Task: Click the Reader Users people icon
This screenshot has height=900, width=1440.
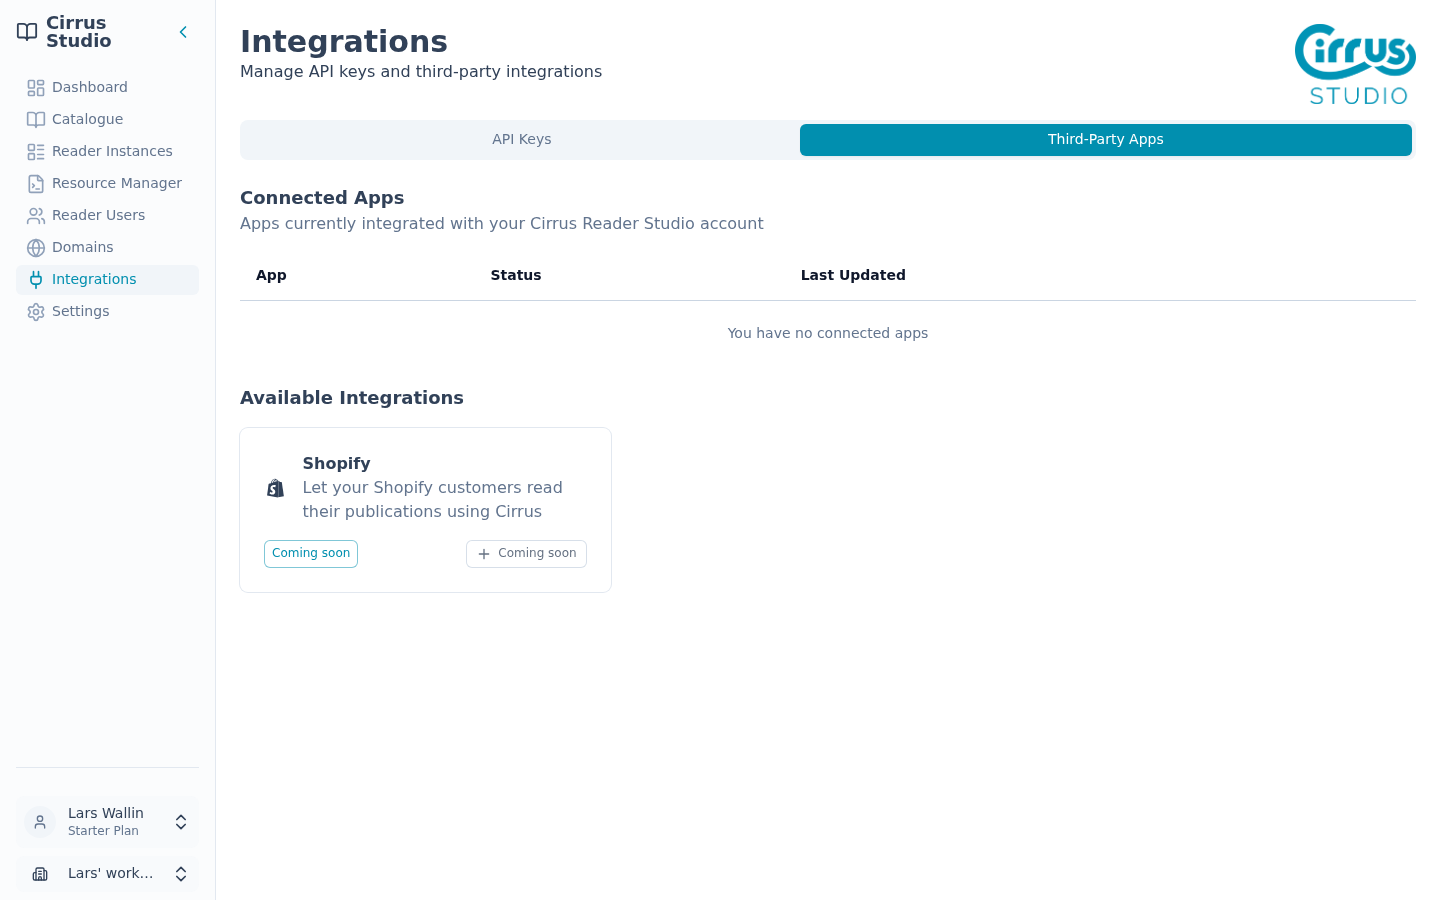Action: pyautogui.click(x=36, y=216)
